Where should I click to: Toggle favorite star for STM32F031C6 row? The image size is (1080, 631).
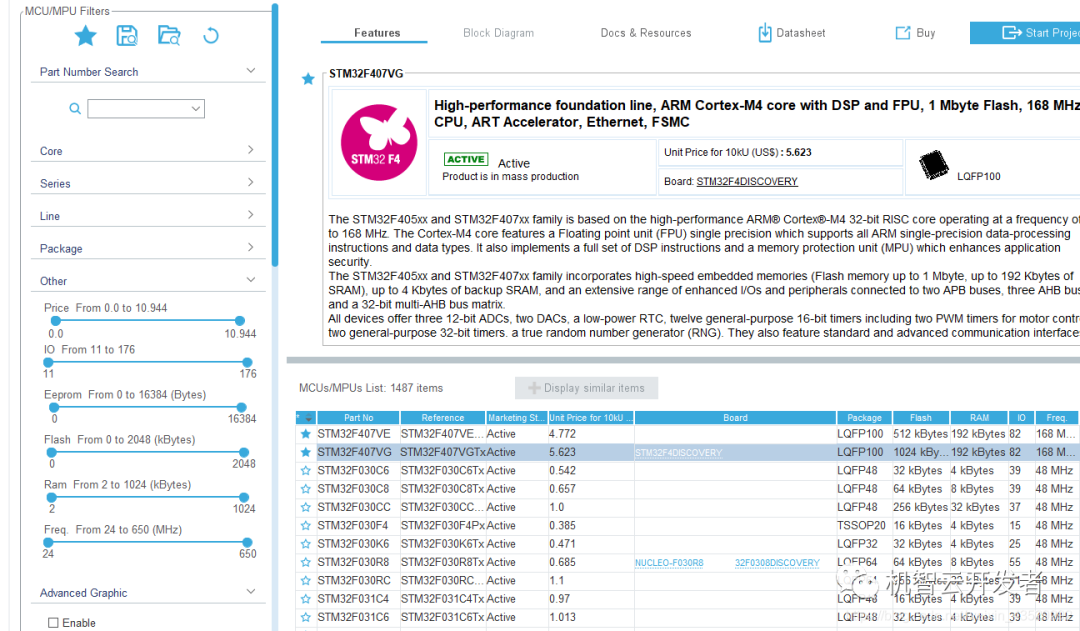[x=305, y=617]
